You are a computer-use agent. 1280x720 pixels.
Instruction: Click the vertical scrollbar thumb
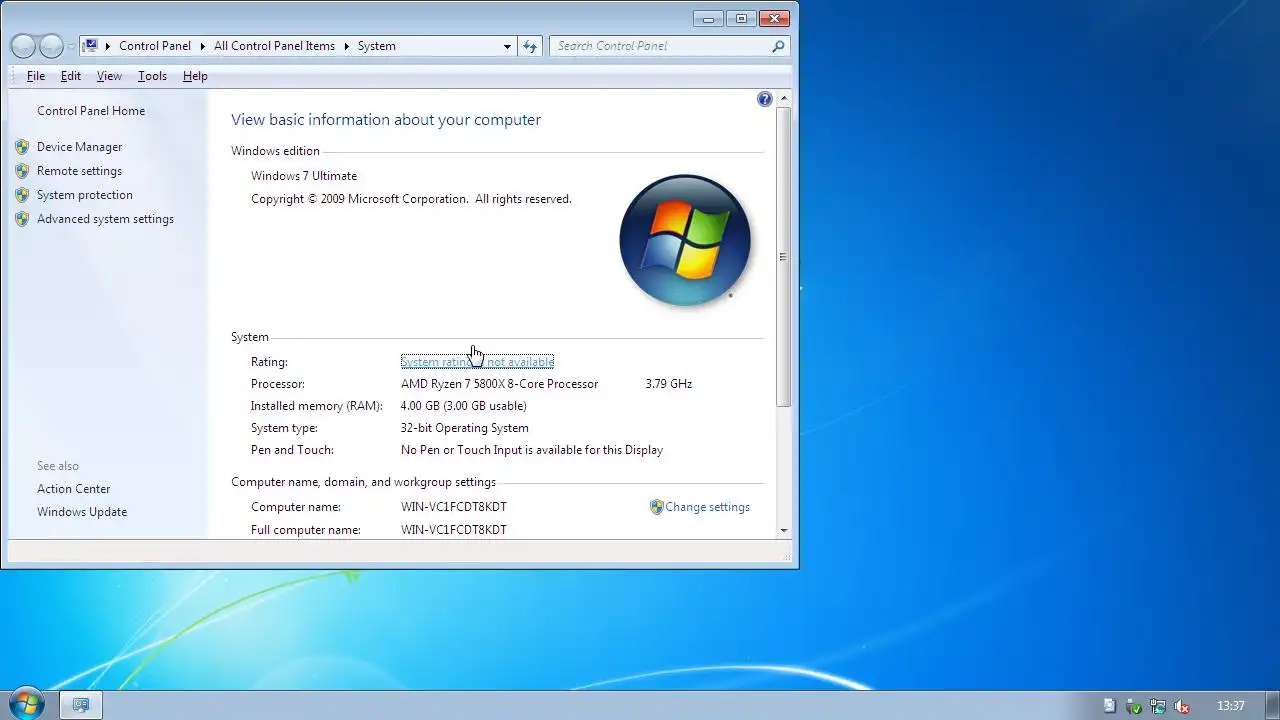[783, 257]
